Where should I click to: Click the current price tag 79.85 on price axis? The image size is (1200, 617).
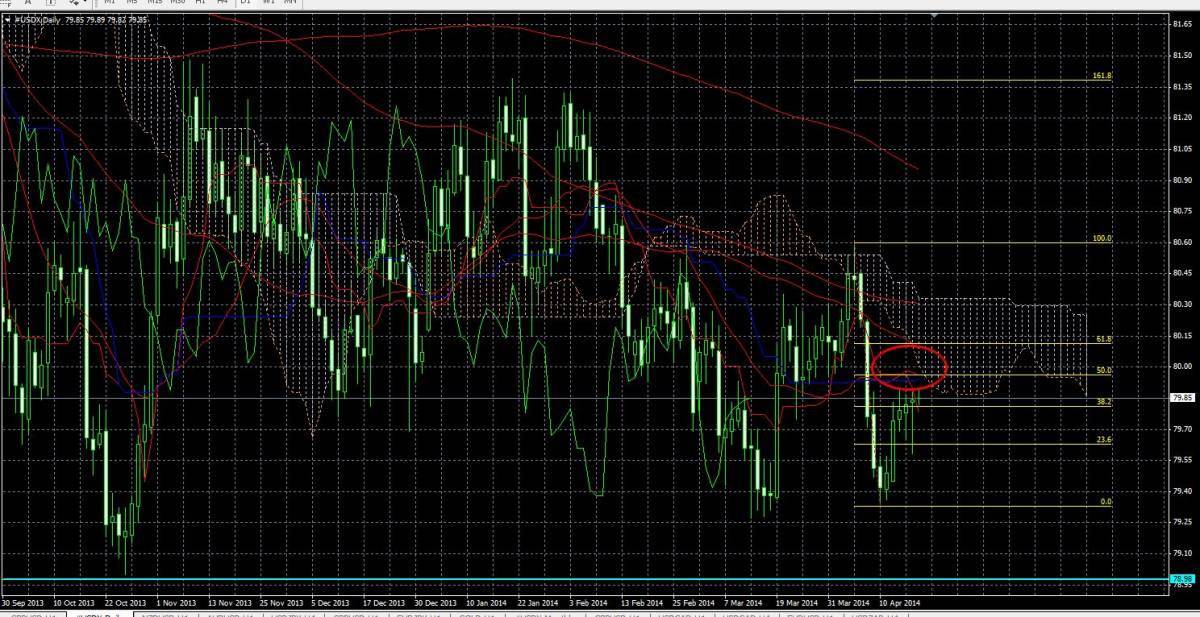click(1181, 398)
